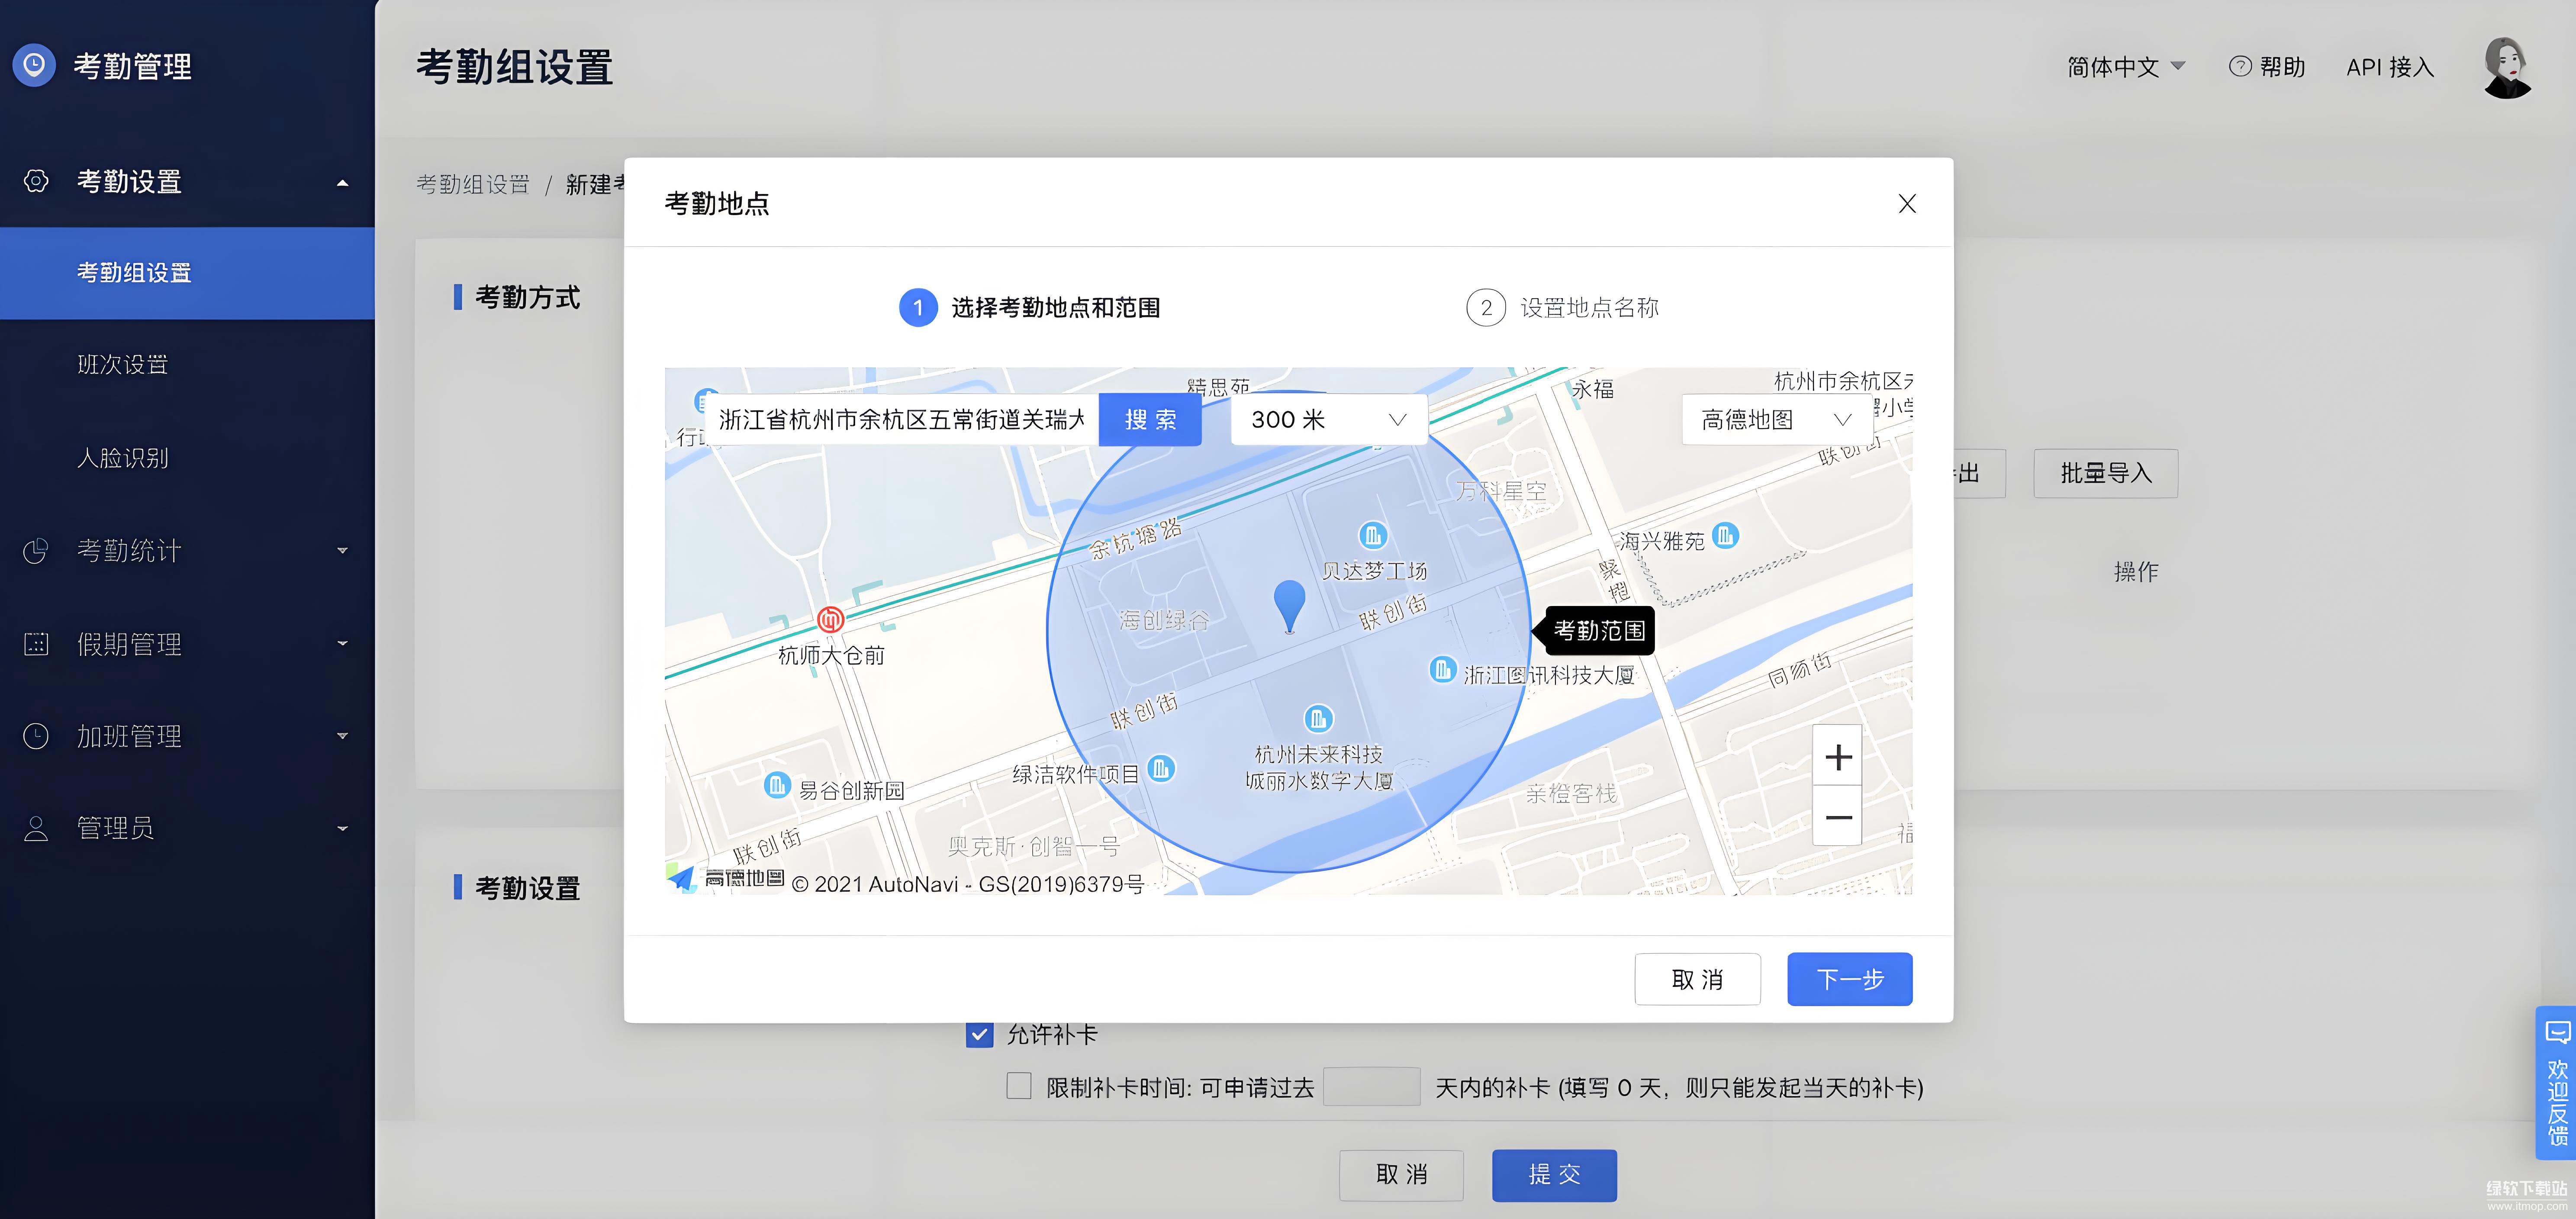Click the 考勤管理 clock logo icon

(x=34, y=65)
